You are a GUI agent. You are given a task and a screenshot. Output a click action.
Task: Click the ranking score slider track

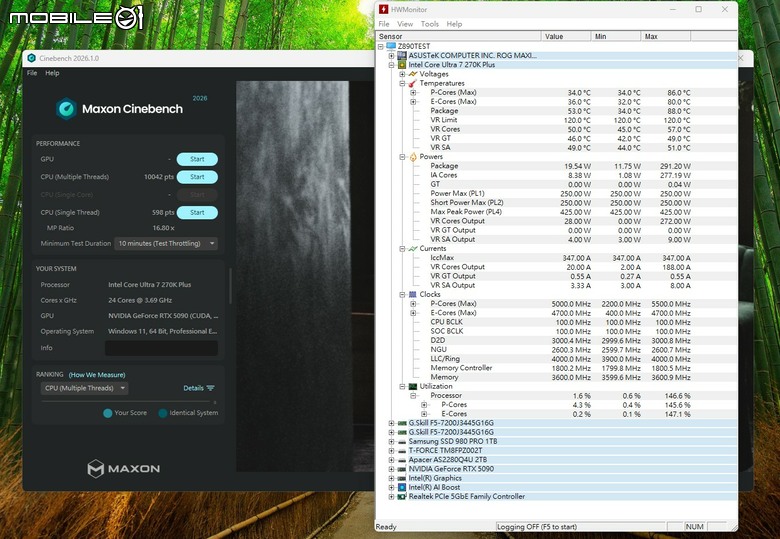pos(128,402)
